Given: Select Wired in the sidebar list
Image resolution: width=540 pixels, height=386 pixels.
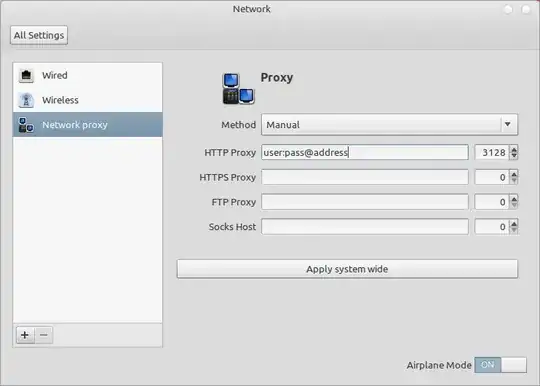Looking at the screenshot, I should (87, 75).
